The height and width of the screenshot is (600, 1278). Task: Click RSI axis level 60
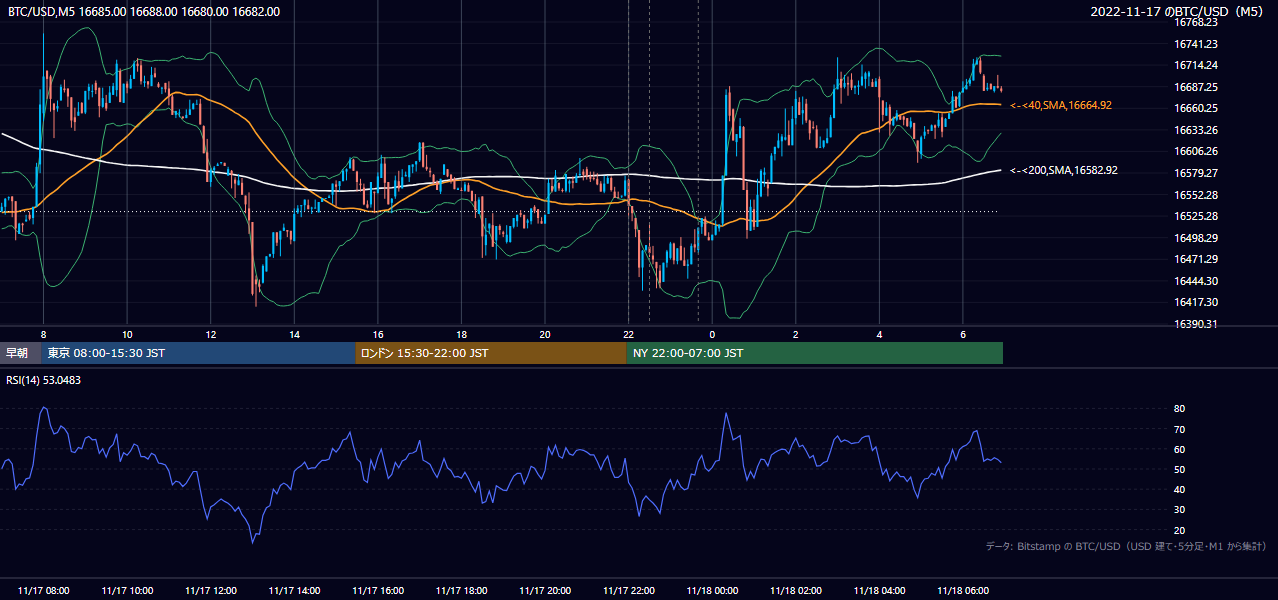click(1179, 449)
